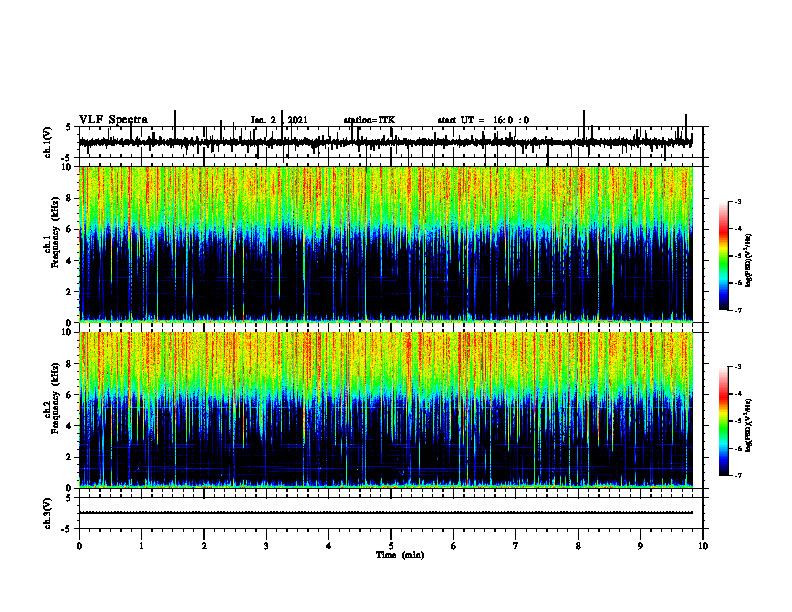
Task: Click the ch.1 frequency axis "4" tick
Action: [x=70, y=261]
